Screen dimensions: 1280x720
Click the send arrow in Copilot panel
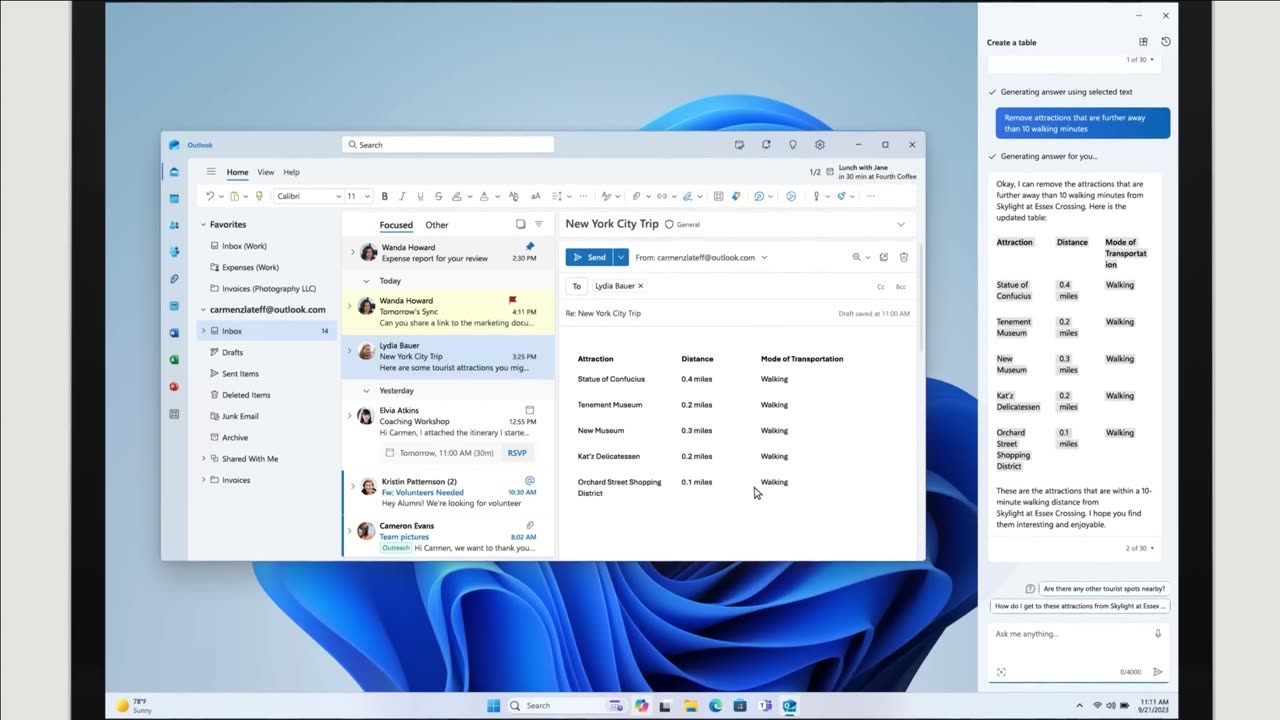tap(1158, 672)
